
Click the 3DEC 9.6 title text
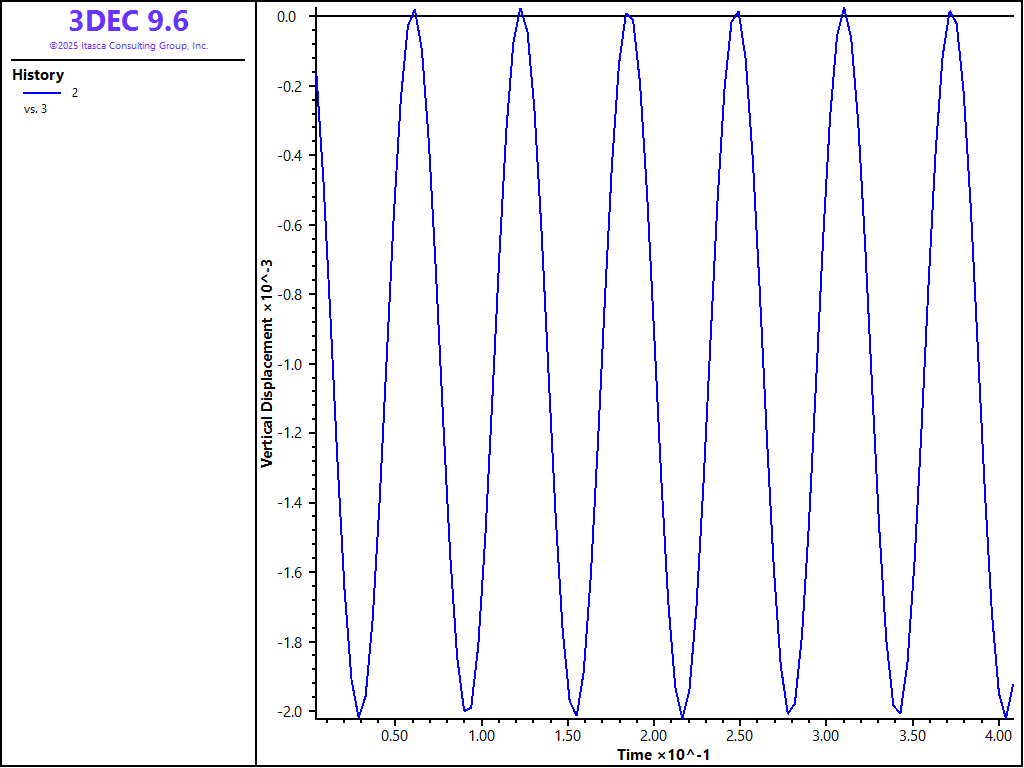click(128, 21)
